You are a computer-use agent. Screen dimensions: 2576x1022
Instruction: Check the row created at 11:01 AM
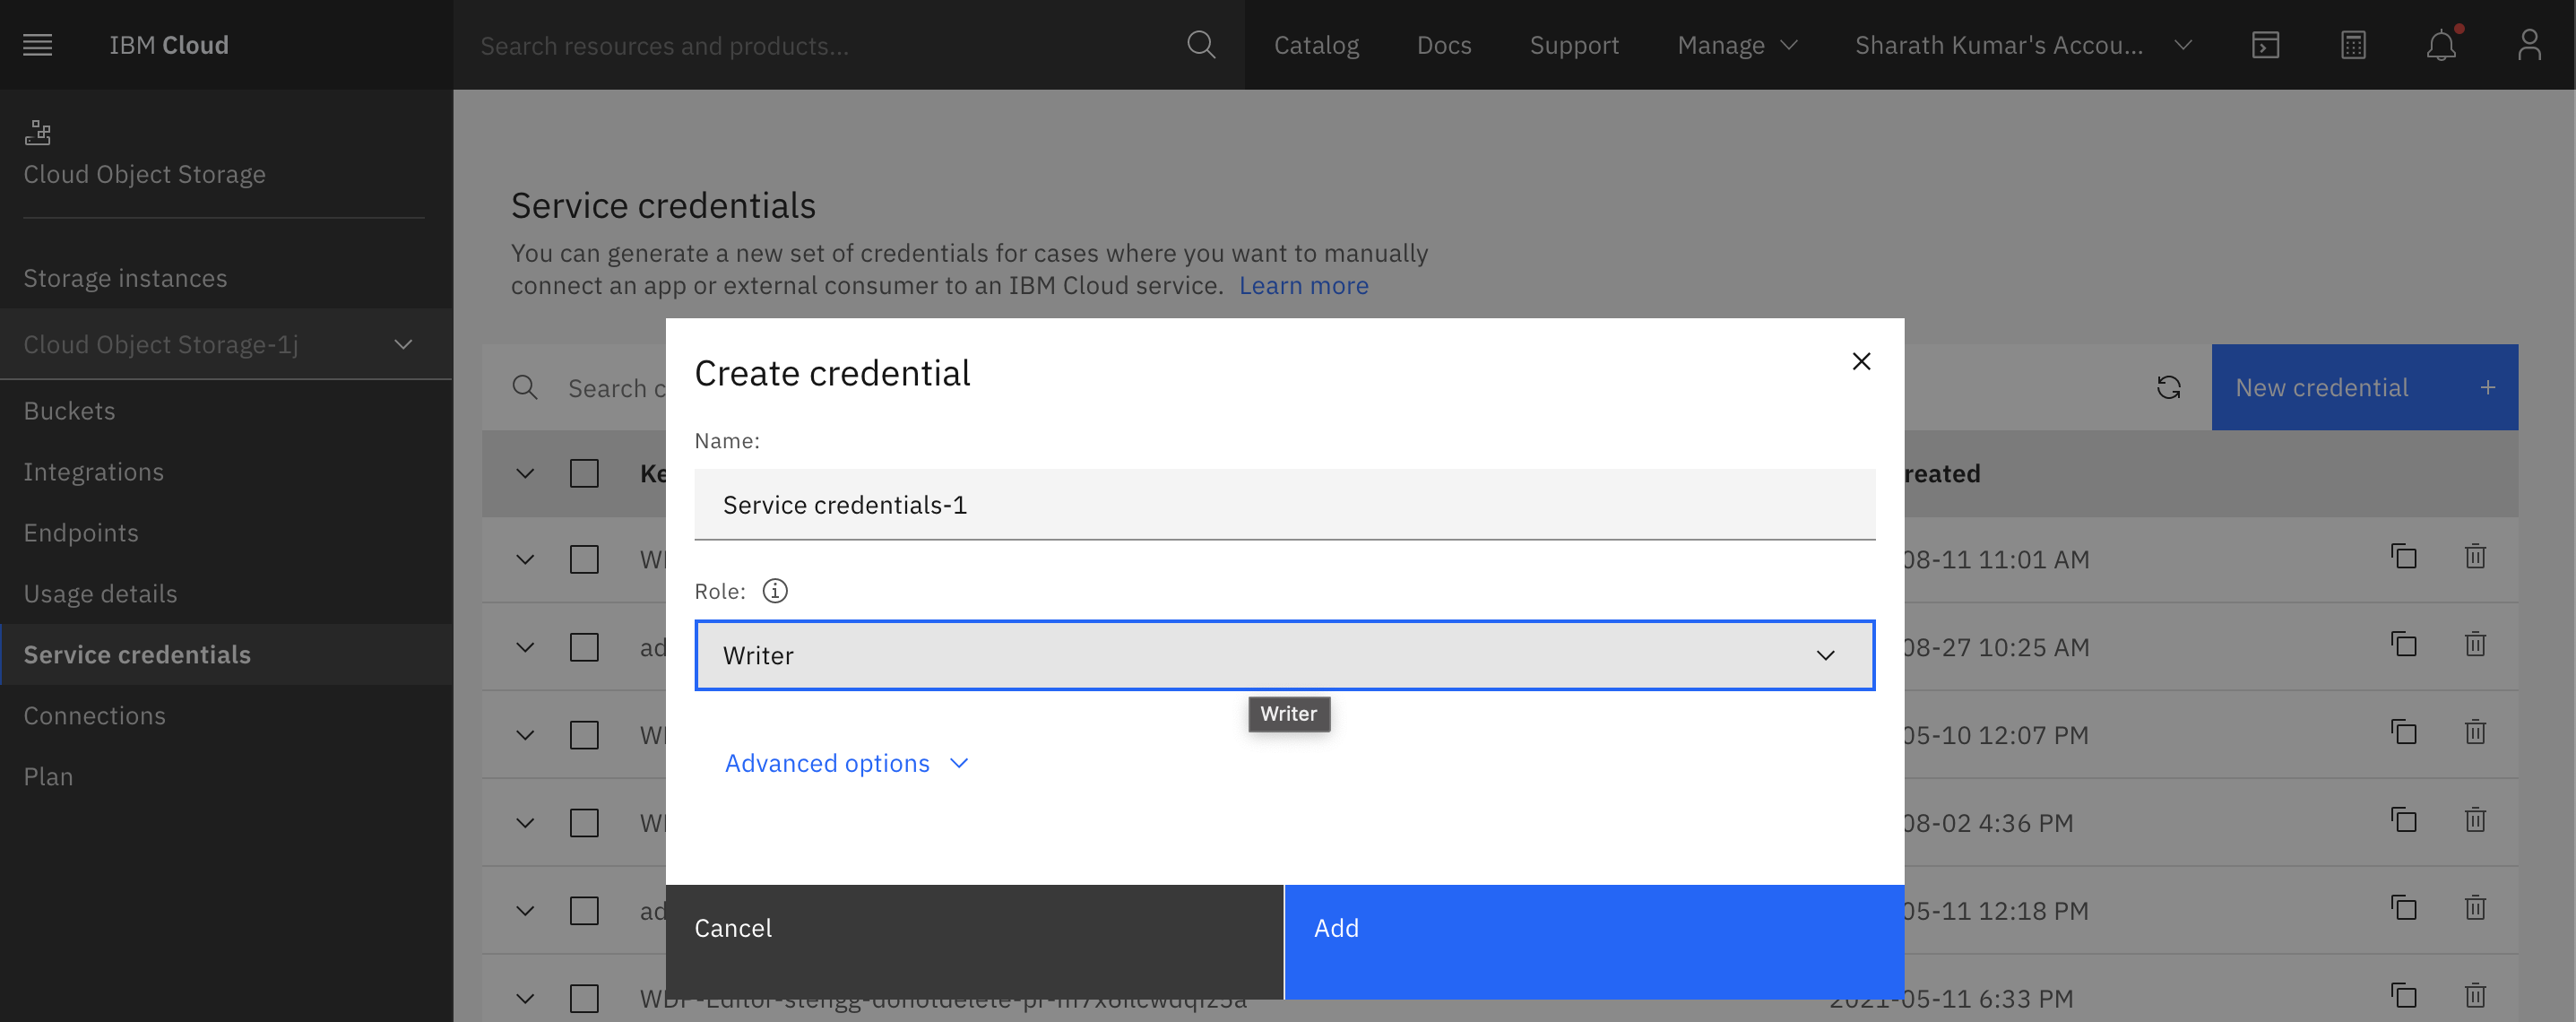point(584,560)
